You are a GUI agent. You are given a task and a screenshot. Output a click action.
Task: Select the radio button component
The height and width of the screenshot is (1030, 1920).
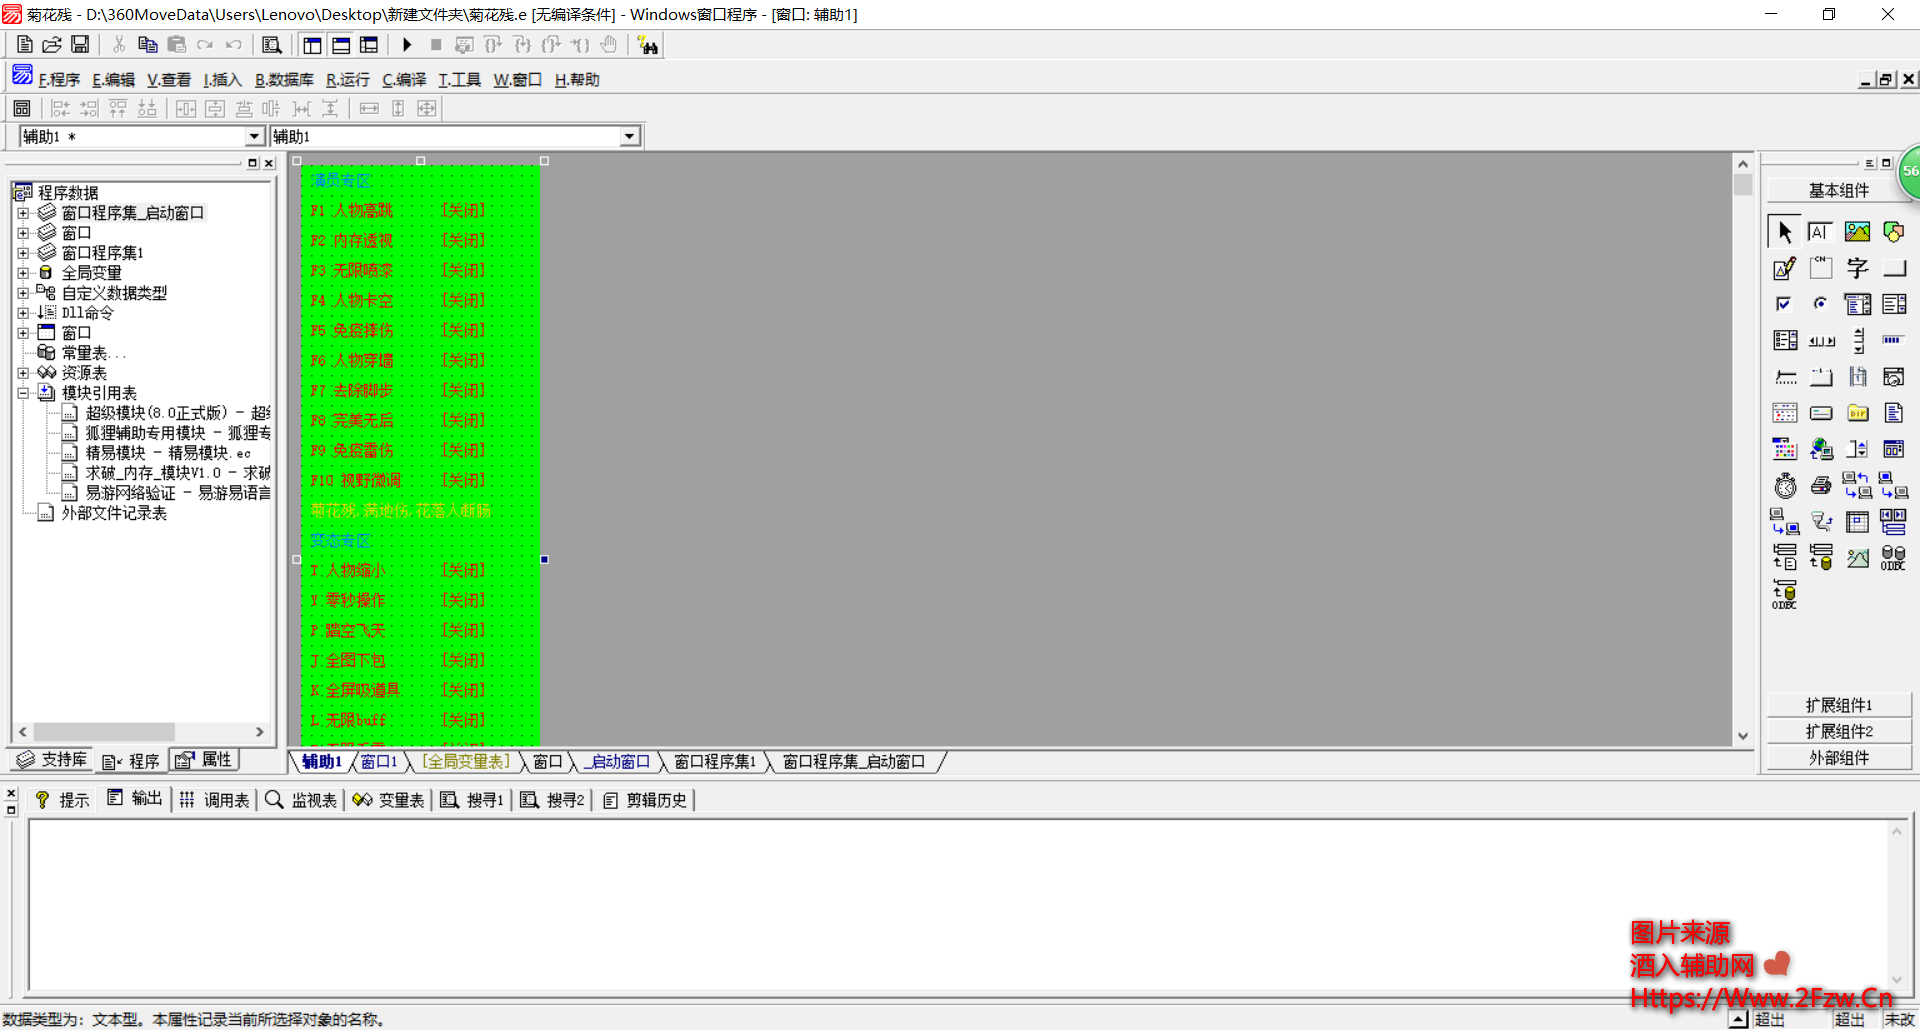pos(1821,304)
